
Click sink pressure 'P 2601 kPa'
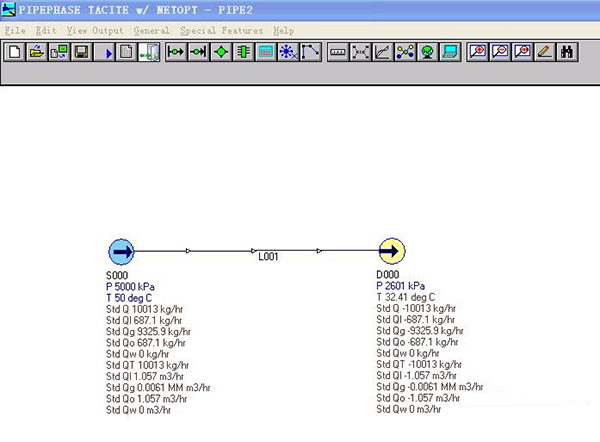point(401,286)
